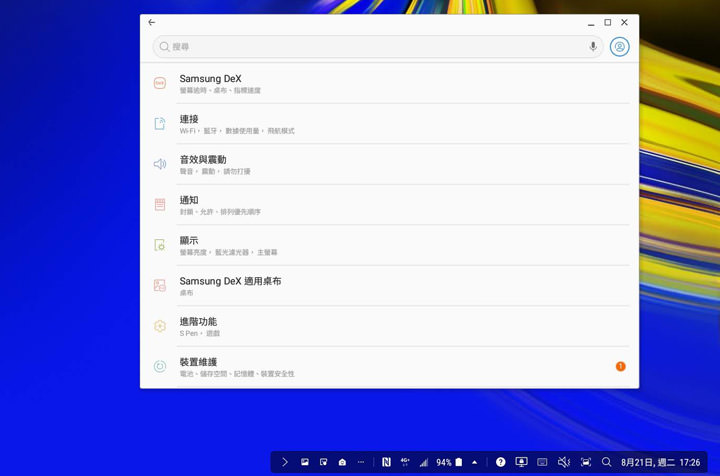Open Samsung DeX settings entry

pyautogui.click(x=389, y=84)
